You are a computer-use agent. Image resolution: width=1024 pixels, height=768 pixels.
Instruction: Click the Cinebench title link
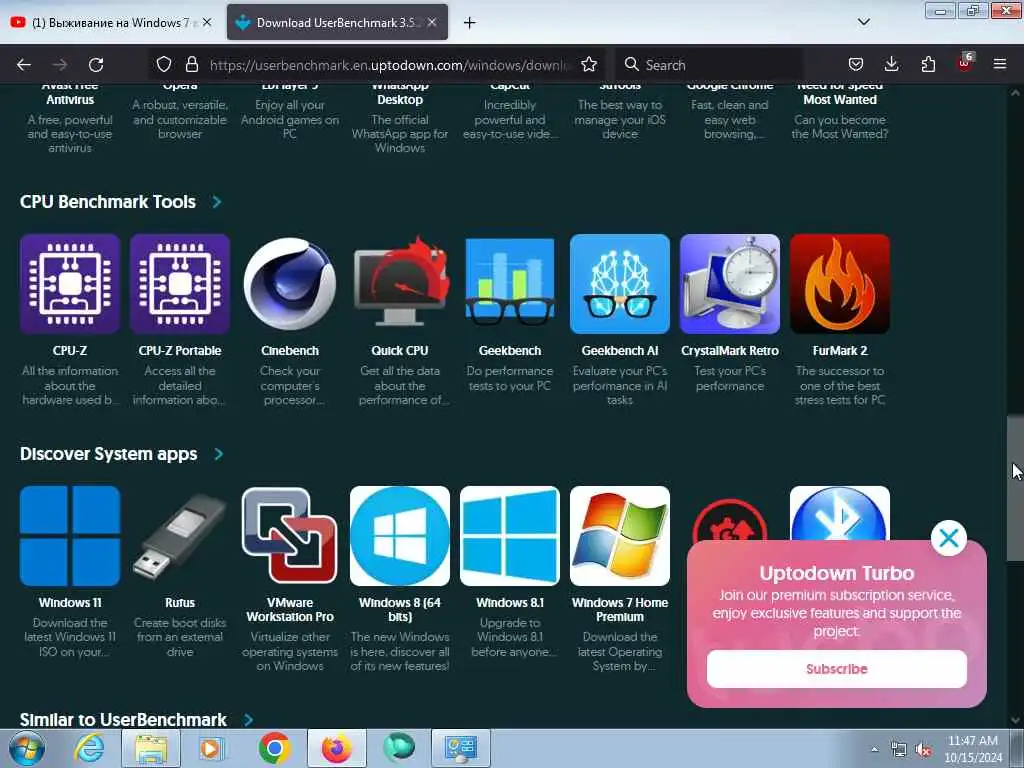tap(290, 351)
